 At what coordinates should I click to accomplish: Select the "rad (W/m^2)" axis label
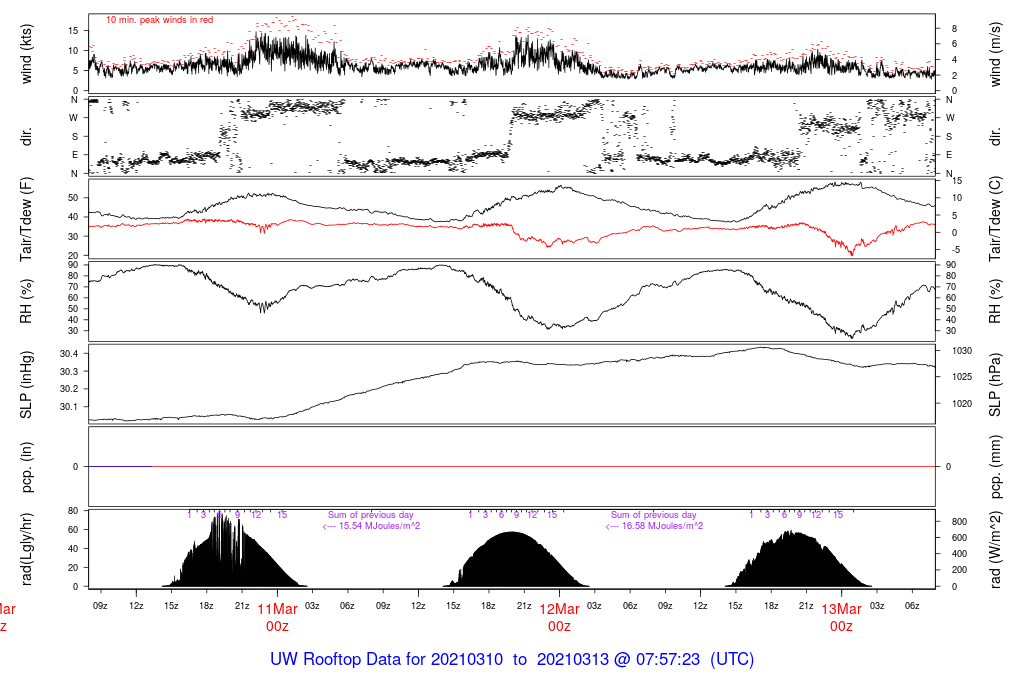pyautogui.click(x=995, y=549)
